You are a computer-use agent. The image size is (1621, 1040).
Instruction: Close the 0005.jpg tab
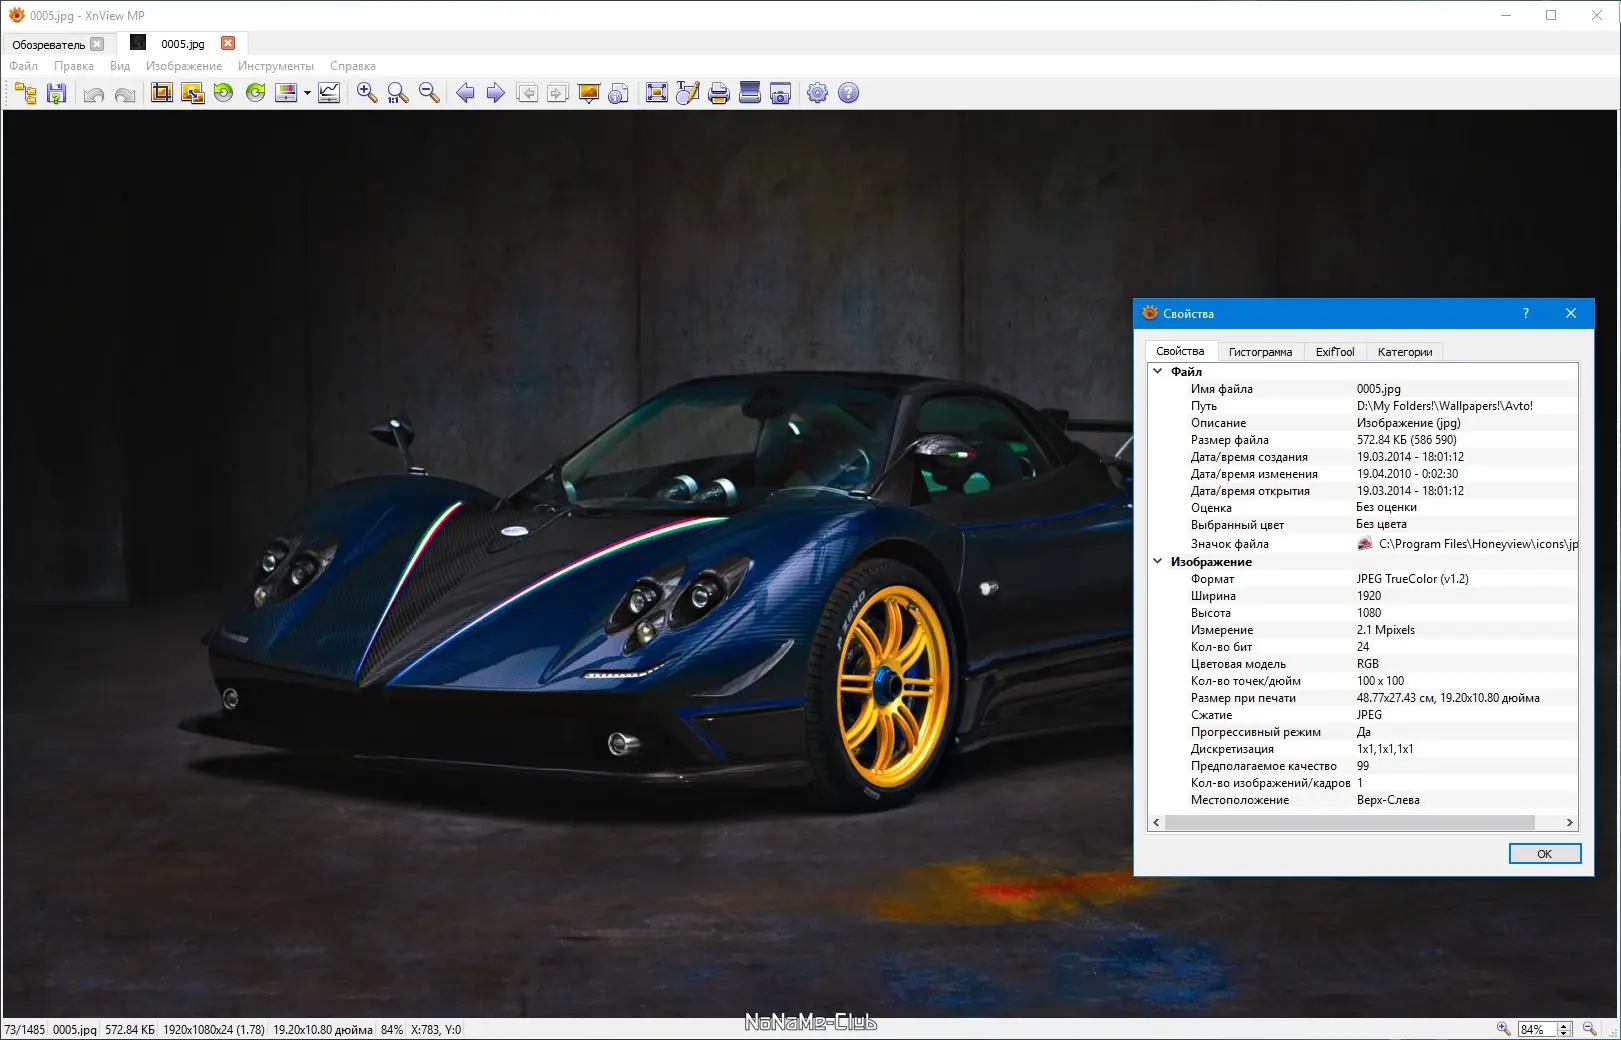click(228, 43)
